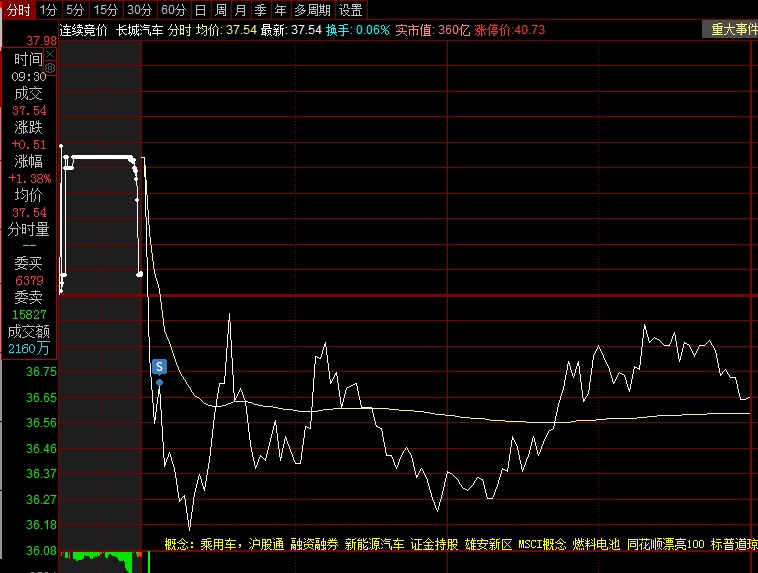Select the 分时 intraday chart tab
The height and width of the screenshot is (573, 758).
[18, 10]
